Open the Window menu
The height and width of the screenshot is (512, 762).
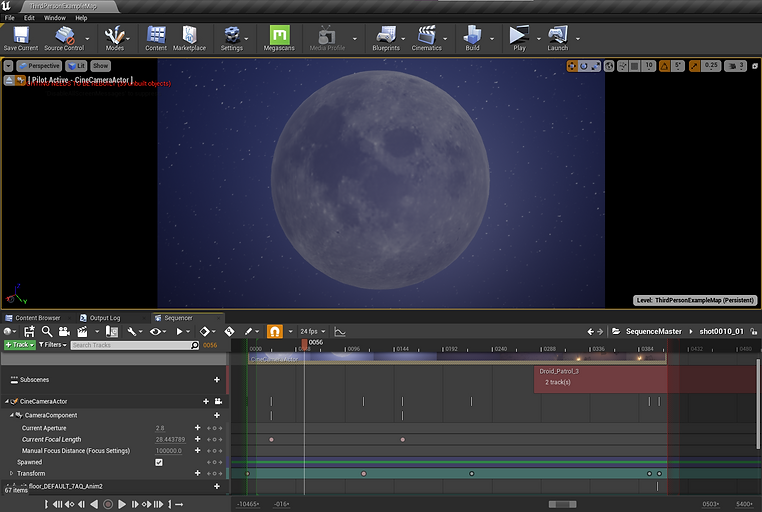[x=55, y=17]
